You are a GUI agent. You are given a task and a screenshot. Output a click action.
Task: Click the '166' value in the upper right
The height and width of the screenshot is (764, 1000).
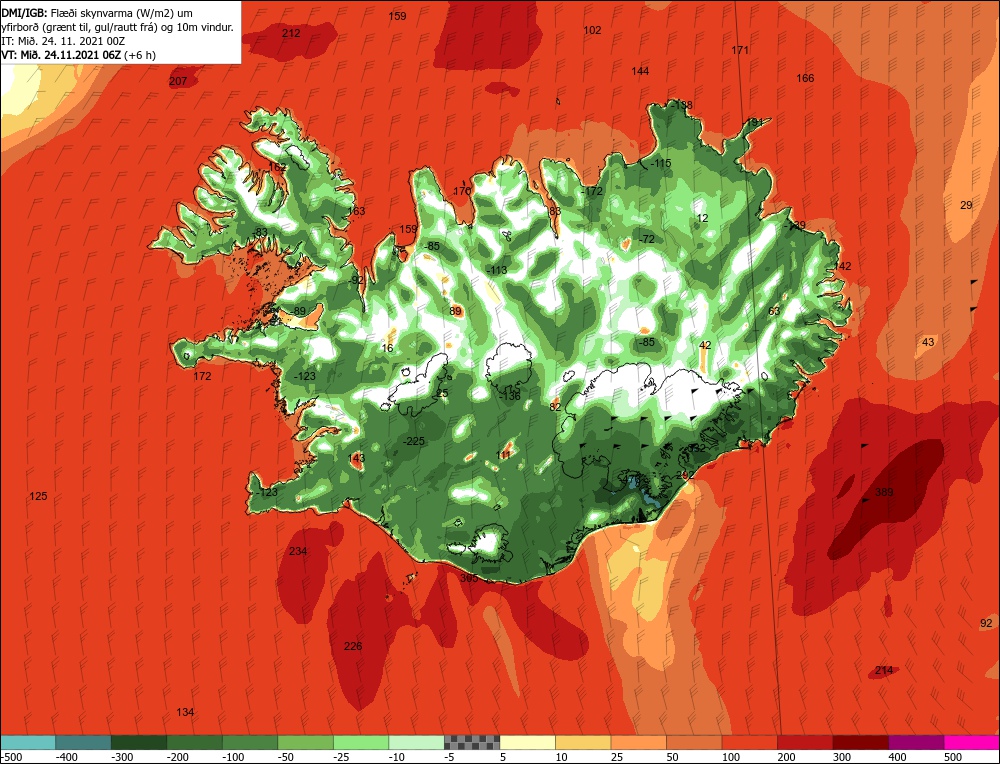coord(805,78)
